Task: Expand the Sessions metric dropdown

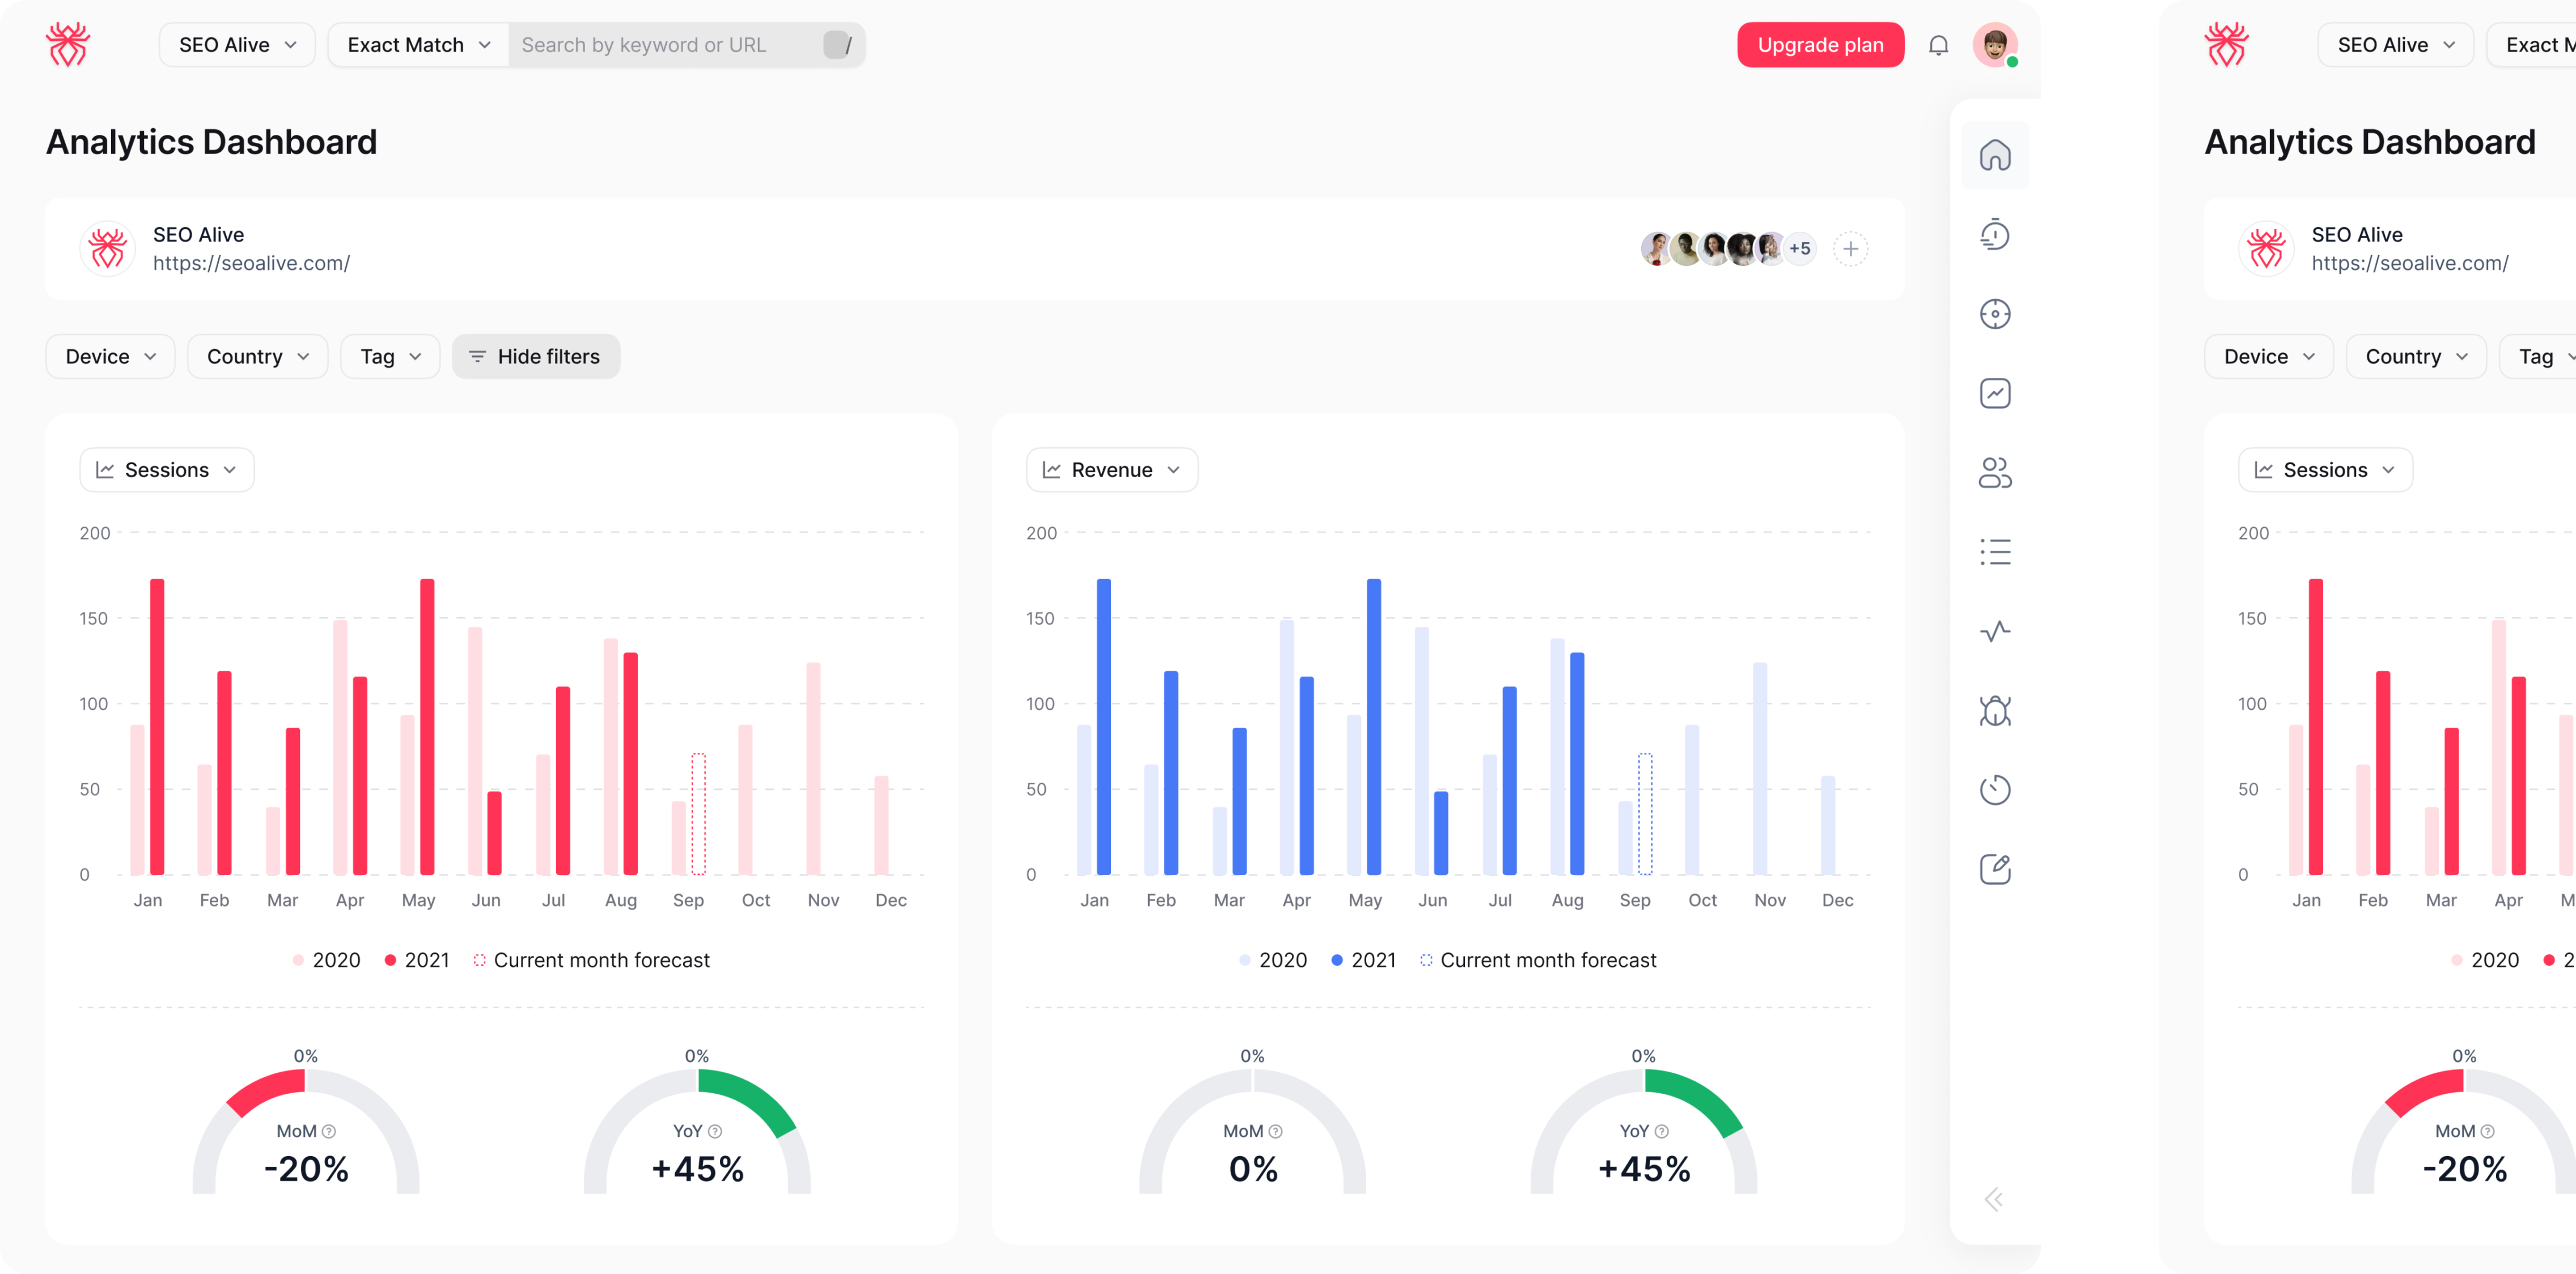Action: pyautogui.click(x=167, y=470)
